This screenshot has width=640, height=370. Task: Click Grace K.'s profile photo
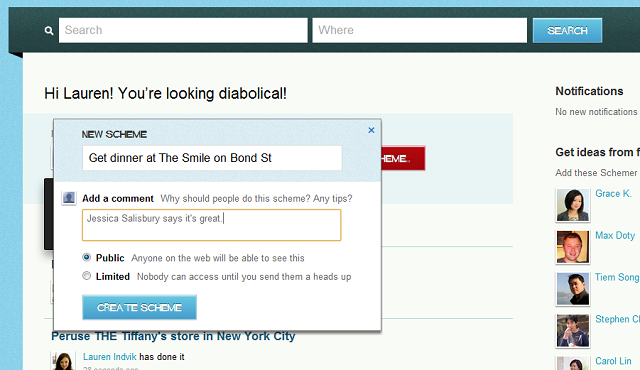[x=573, y=205]
